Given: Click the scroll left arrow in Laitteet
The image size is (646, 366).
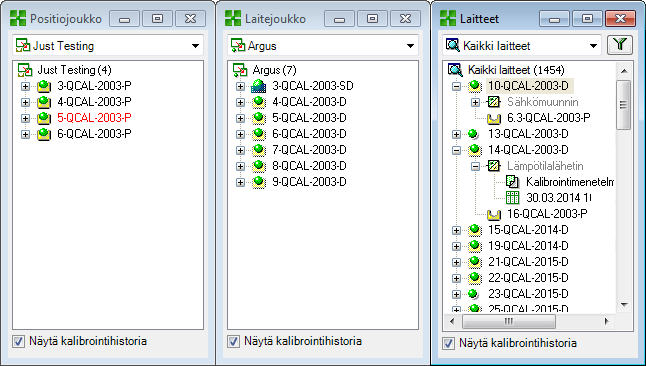Looking at the screenshot, I should coord(452,321).
